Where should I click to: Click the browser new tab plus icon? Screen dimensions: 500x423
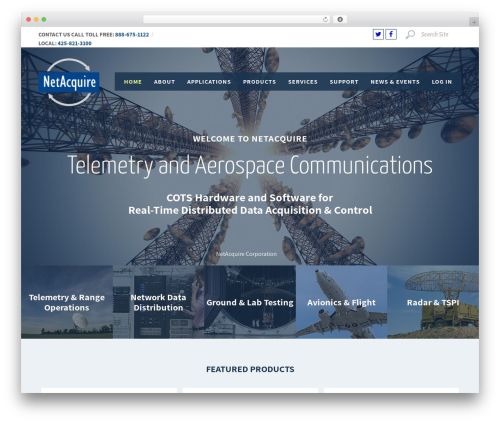[474, 22]
